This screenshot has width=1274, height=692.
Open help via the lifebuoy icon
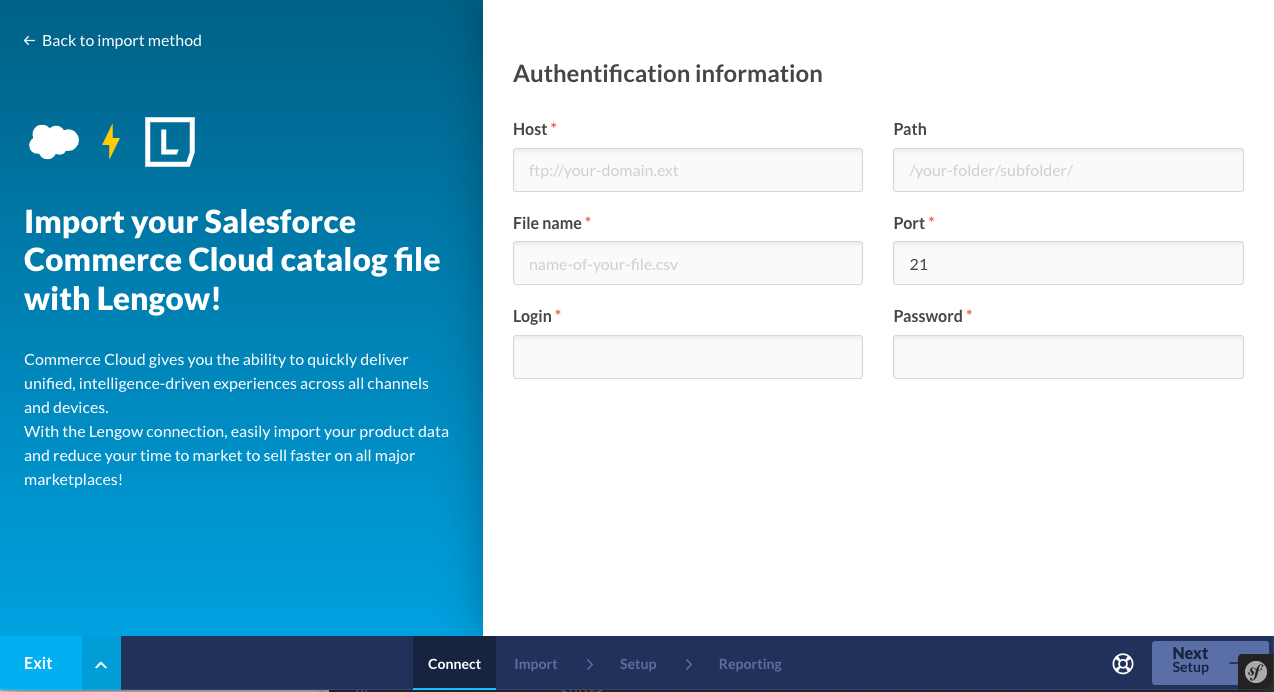(1123, 664)
